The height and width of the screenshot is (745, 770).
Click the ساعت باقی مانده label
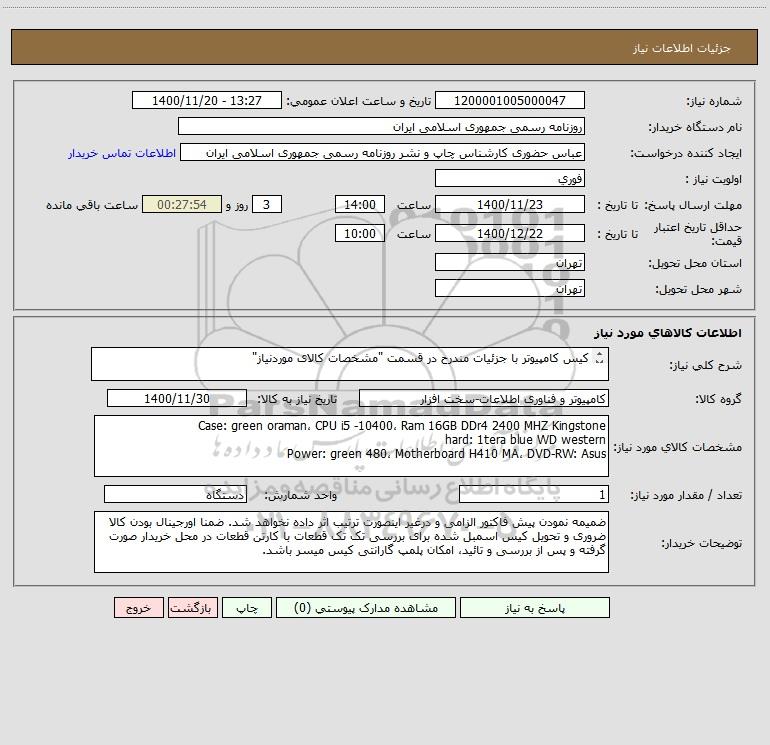[x=92, y=205]
